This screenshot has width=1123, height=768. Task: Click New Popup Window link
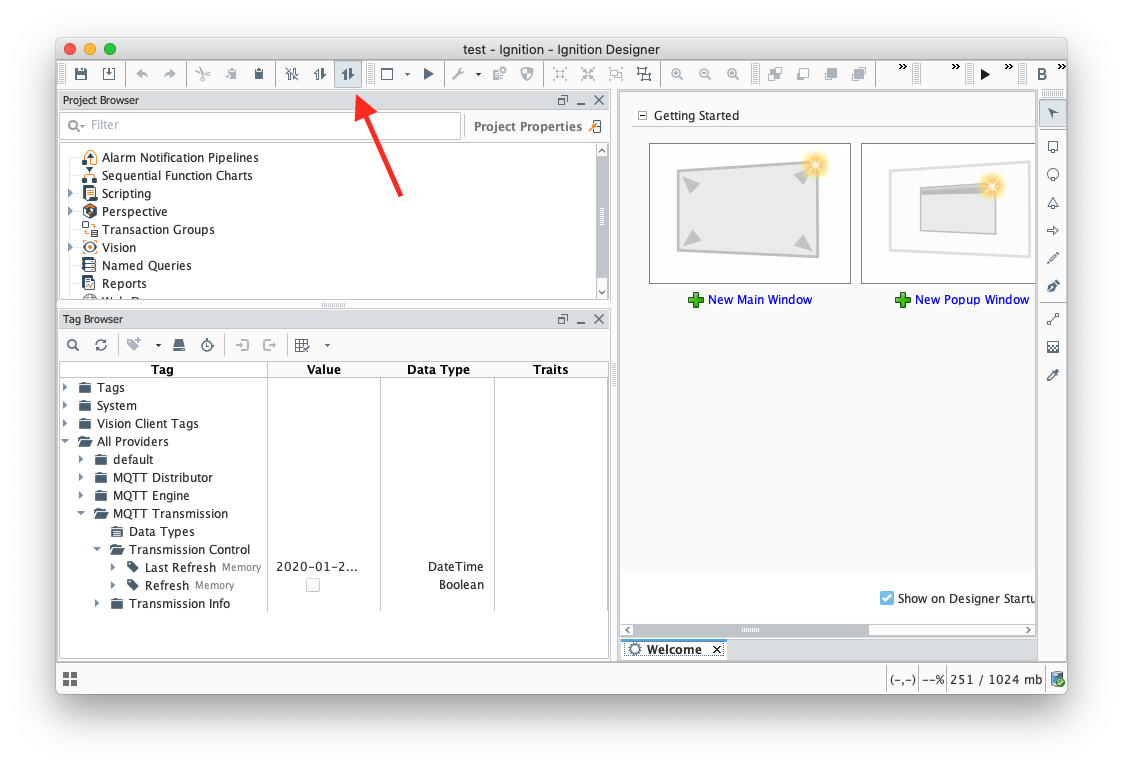[x=971, y=299]
